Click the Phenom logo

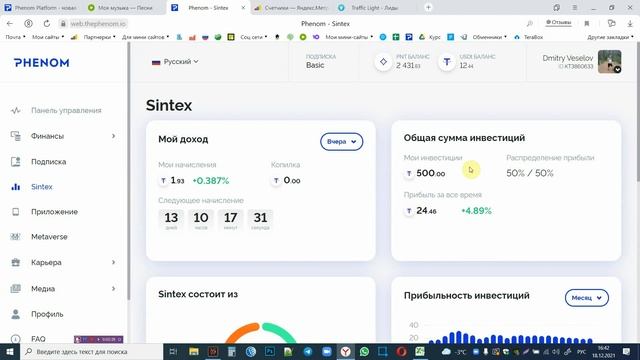[42, 62]
